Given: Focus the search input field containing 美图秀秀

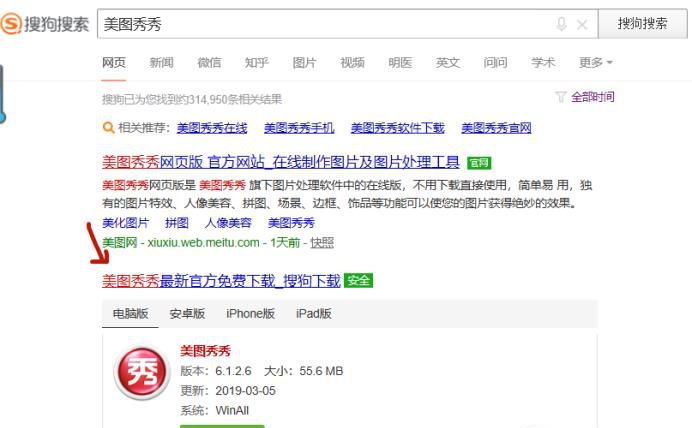Looking at the screenshot, I should [x=327, y=24].
